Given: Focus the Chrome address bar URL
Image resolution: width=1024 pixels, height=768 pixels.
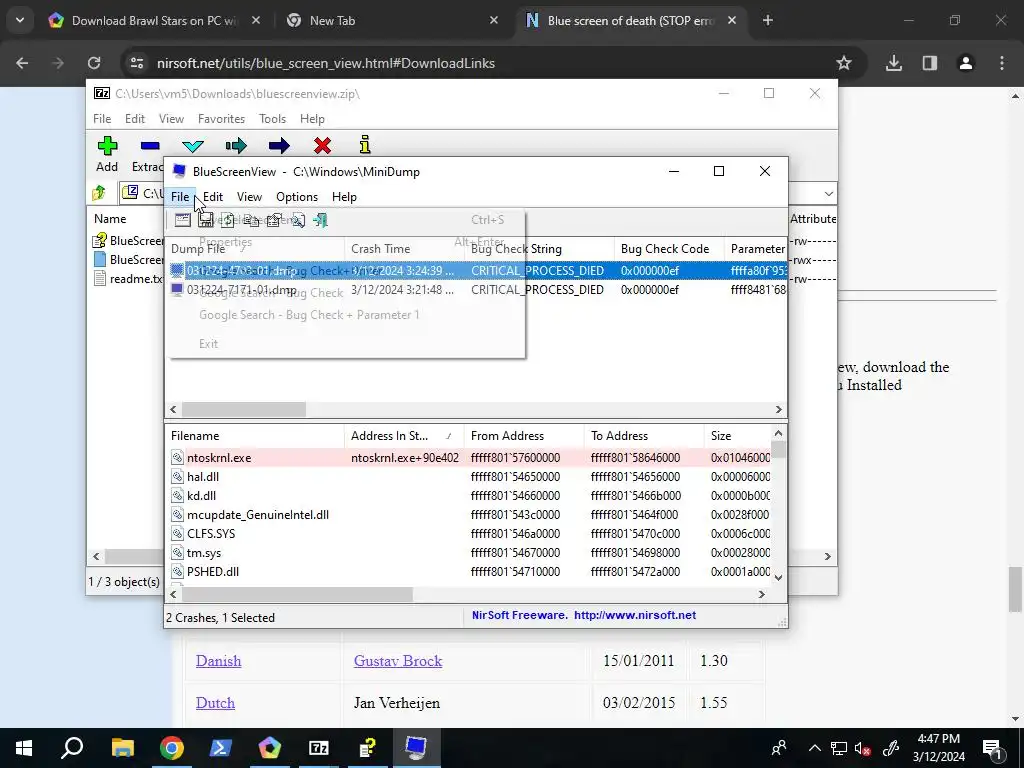Looking at the screenshot, I should [x=326, y=63].
